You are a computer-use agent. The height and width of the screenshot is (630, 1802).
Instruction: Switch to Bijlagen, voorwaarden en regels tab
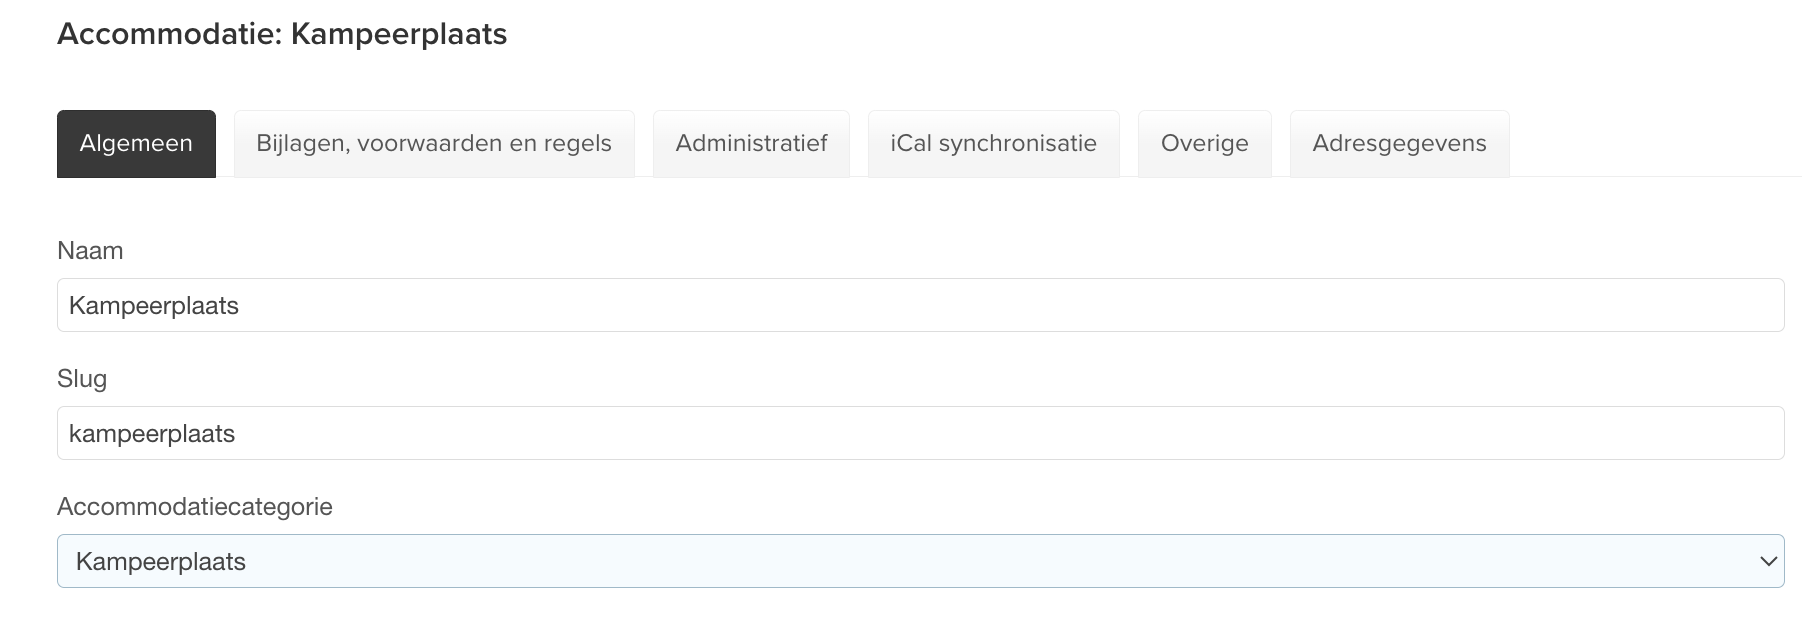pyautogui.click(x=434, y=144)
